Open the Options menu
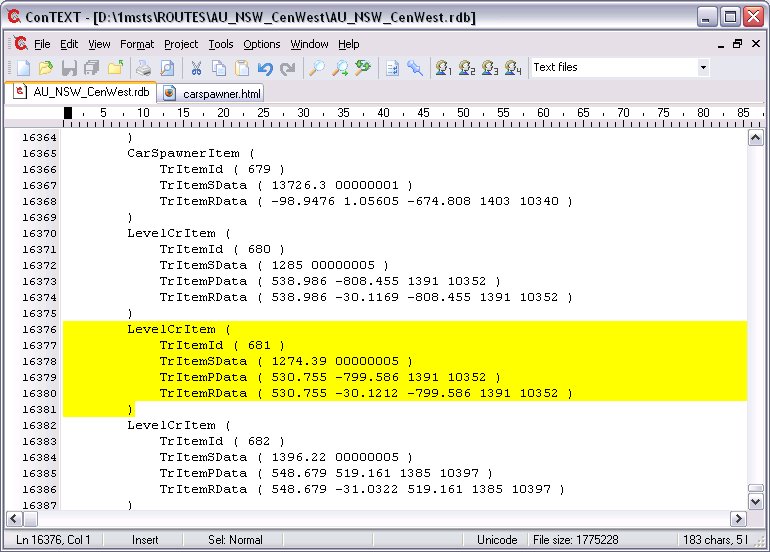 click(262, 44)
